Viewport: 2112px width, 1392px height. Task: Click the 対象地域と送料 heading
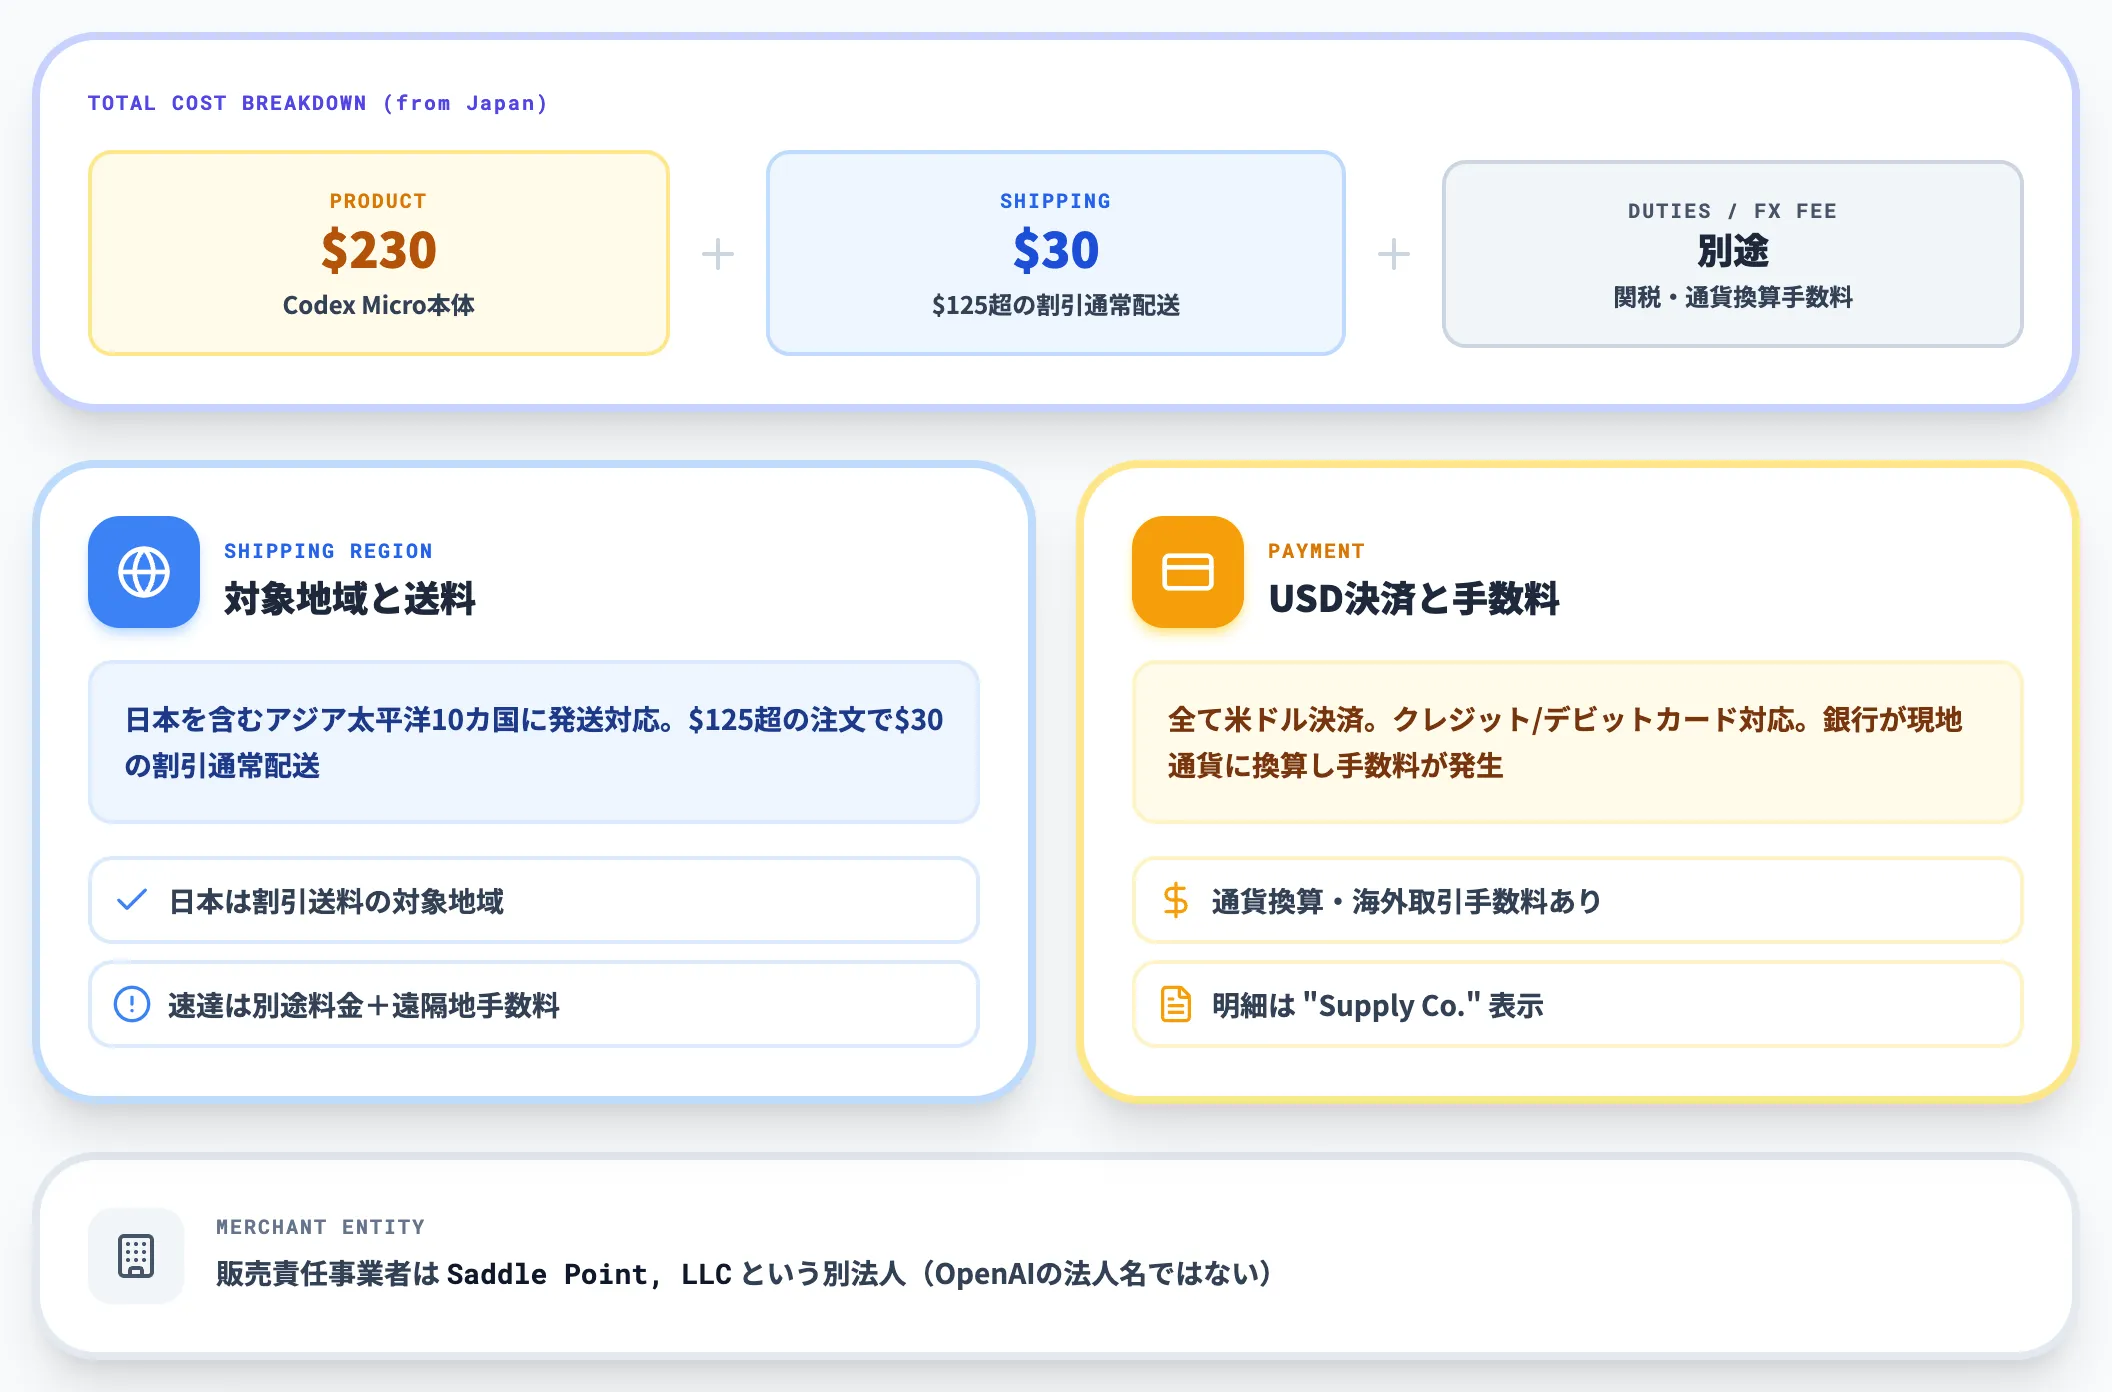[x=350, y=599]
